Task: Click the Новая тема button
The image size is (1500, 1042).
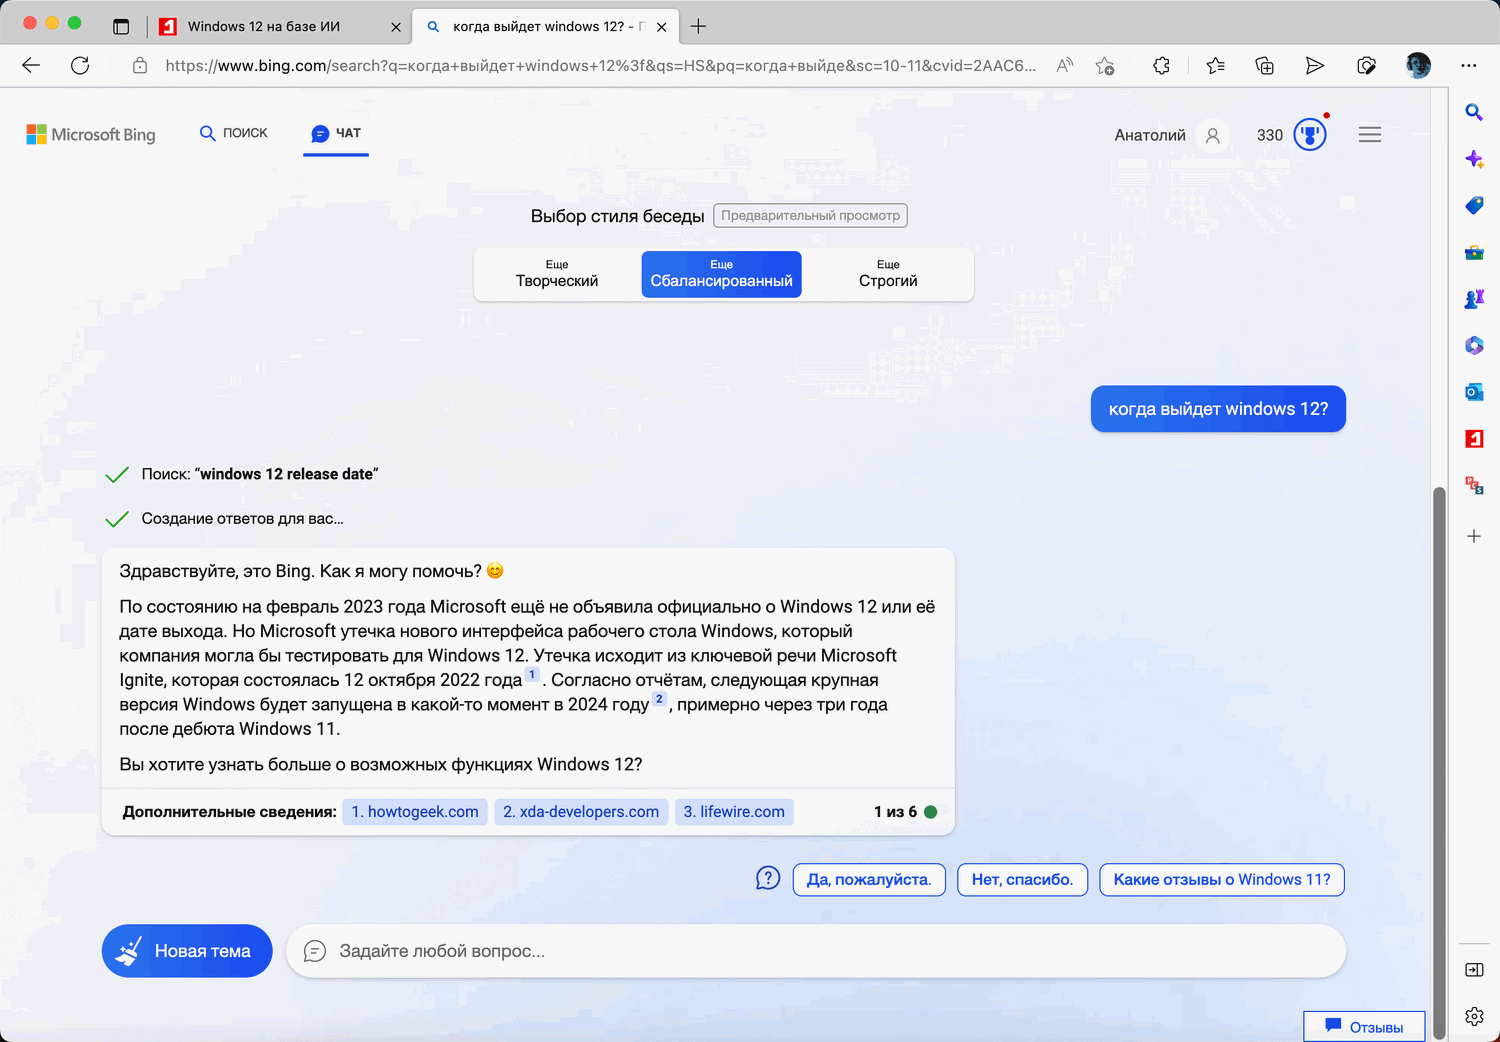Action: (187, 951)
